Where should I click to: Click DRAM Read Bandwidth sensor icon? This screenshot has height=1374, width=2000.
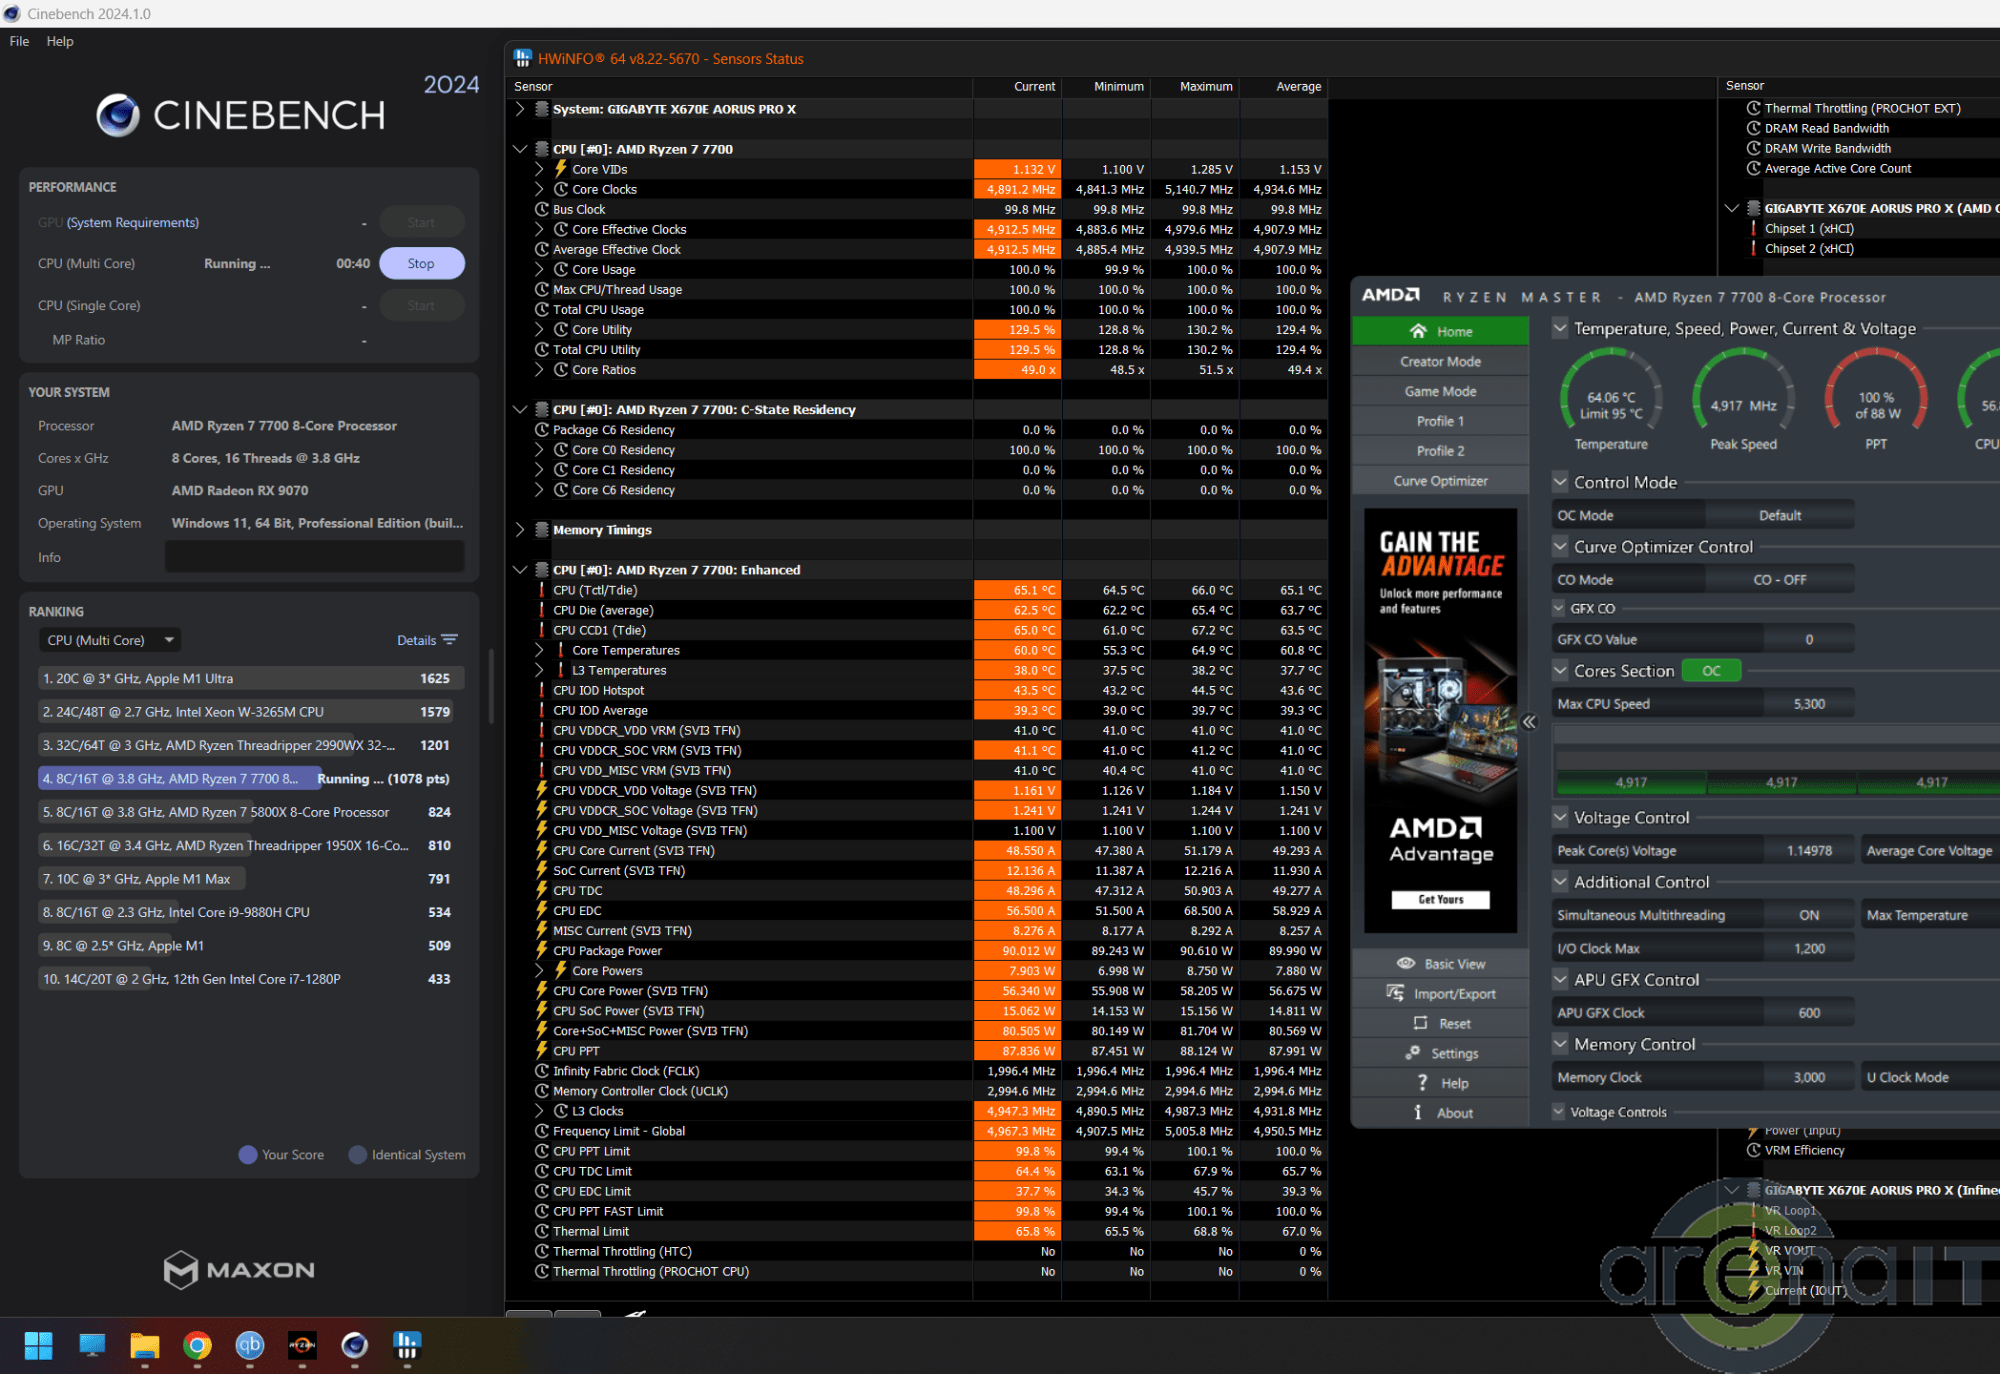pyautogui.click(x=1753, y=128)
